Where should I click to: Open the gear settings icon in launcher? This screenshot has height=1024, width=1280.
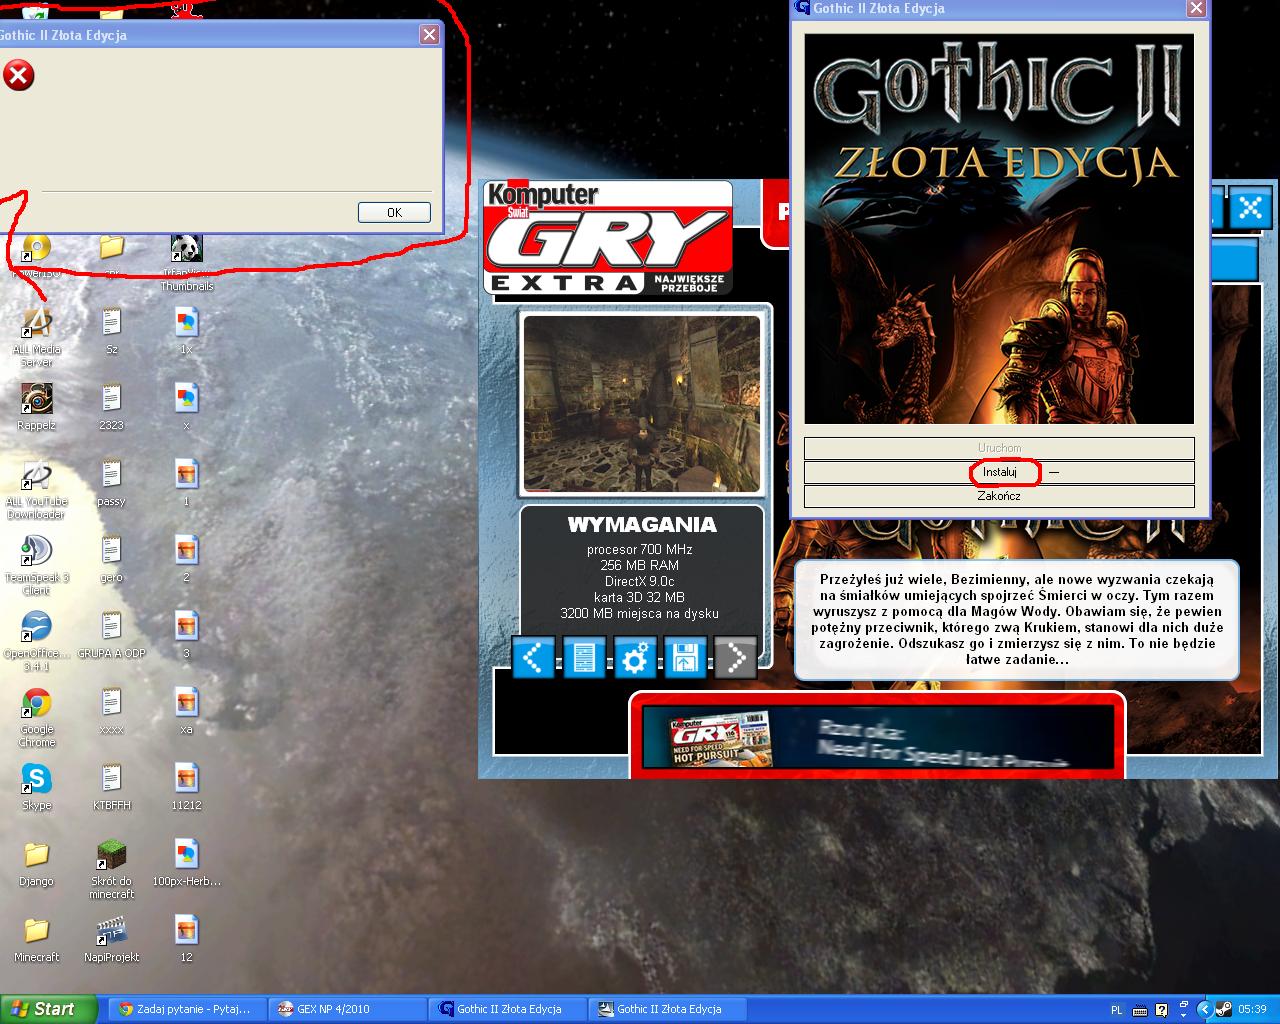(x=635, y=658)
